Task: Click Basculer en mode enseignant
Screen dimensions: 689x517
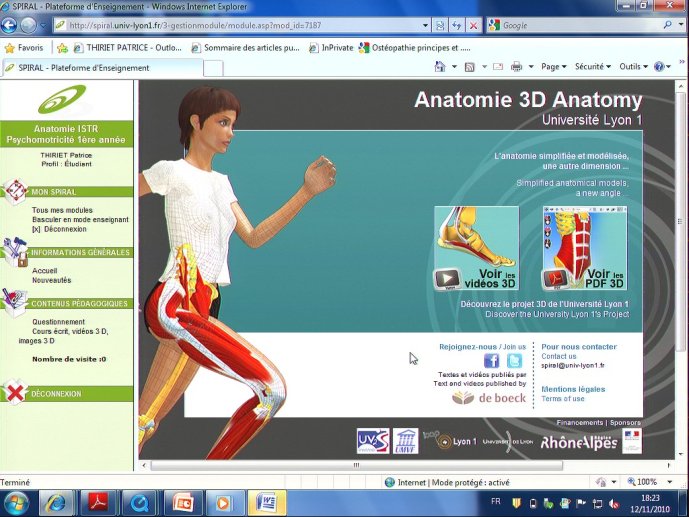Action: (80, 219)
